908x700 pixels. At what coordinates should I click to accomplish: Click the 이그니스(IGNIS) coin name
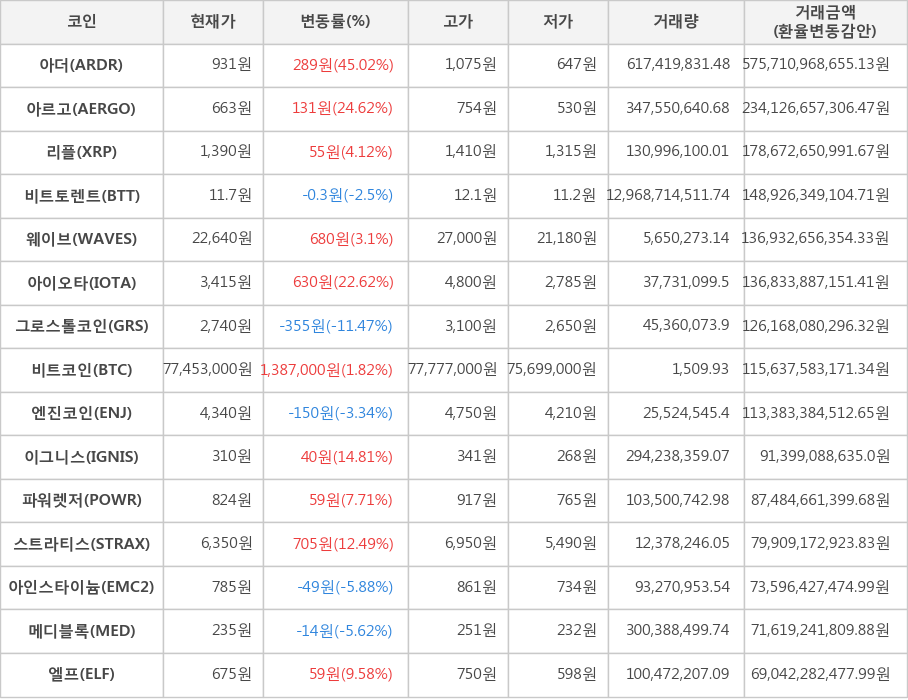pos(82,456)
